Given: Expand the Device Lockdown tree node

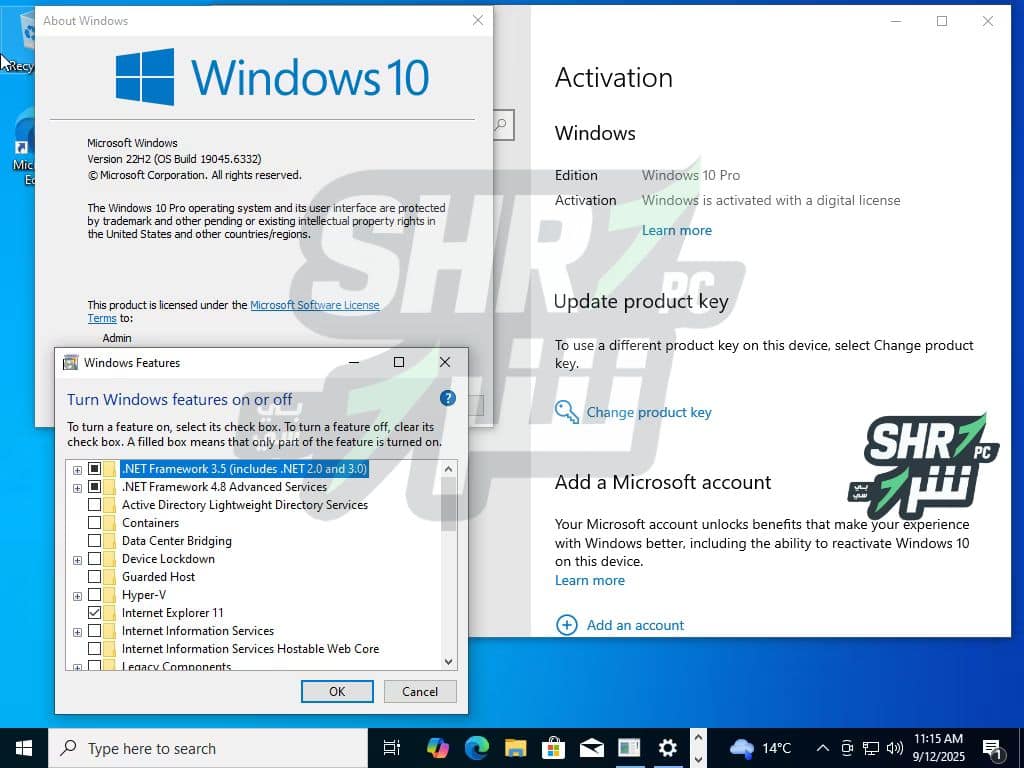Looking at the screenshot, I should [x=77, y=560].
